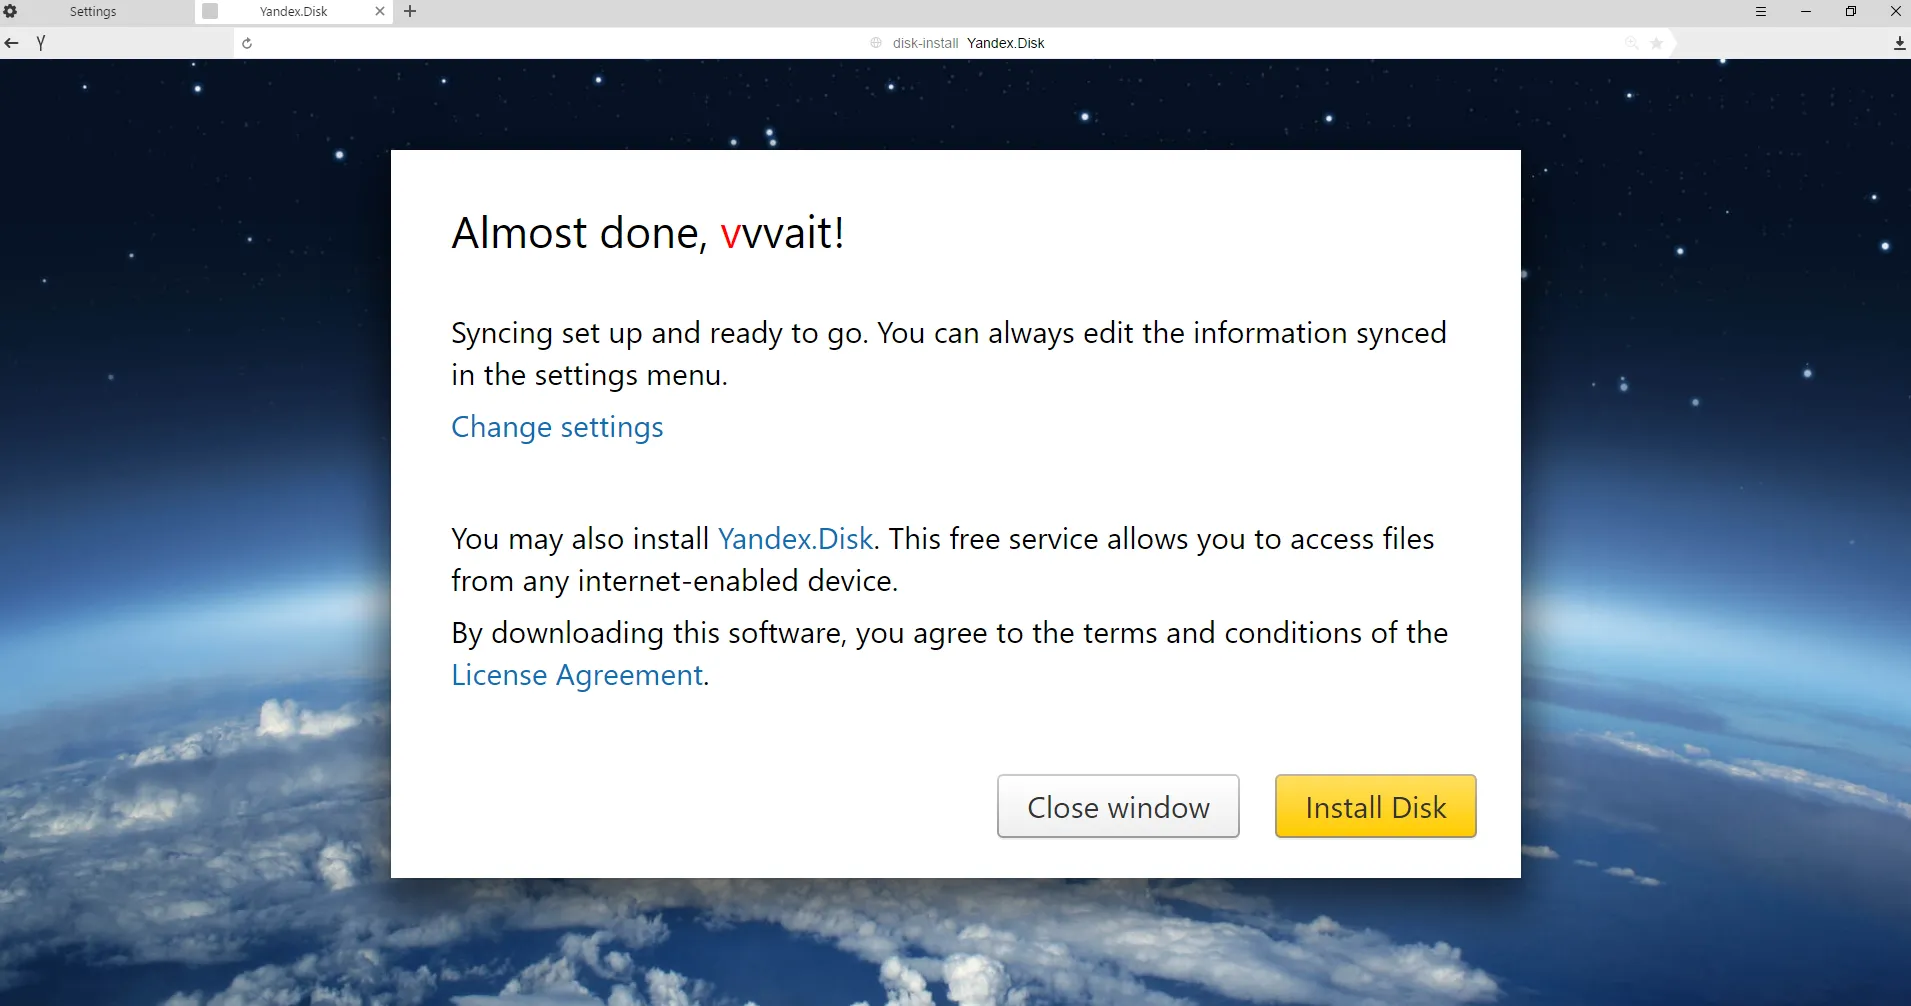
Task: Restore down the browser window
Action: (x=1851, y=11)
